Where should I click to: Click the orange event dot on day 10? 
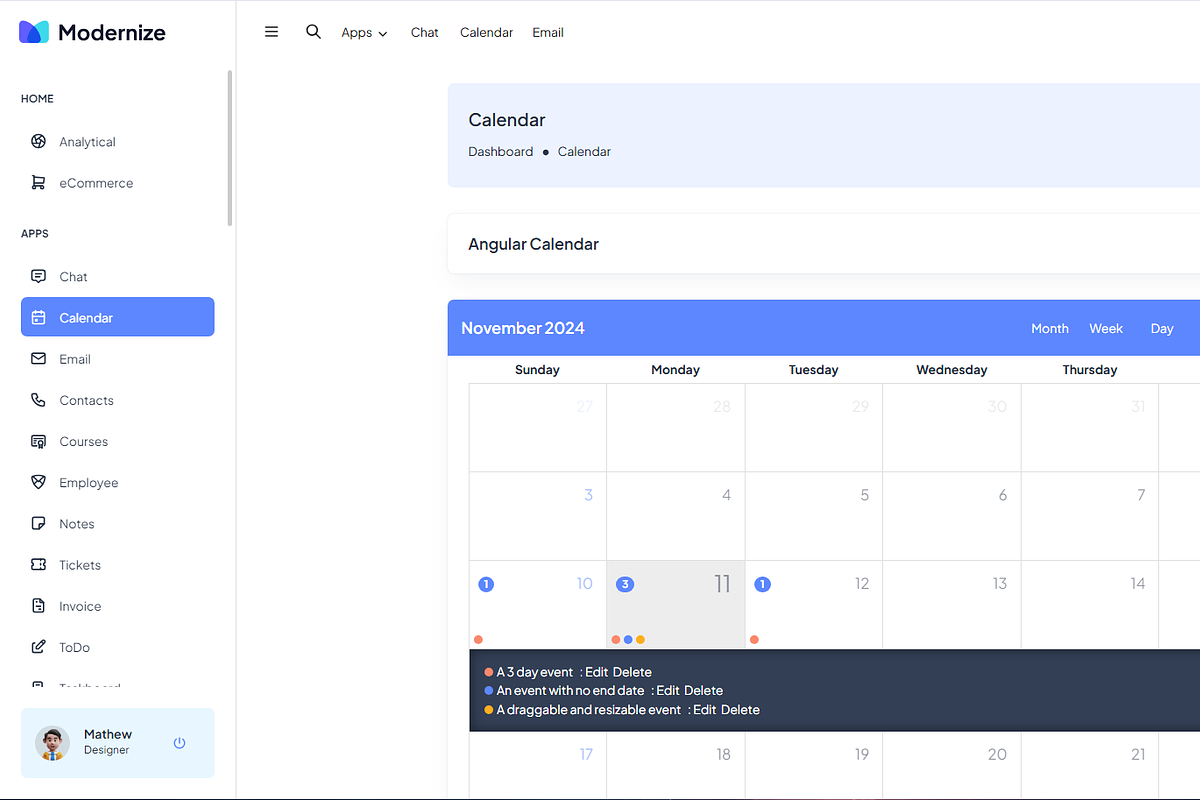coord(478,639)
